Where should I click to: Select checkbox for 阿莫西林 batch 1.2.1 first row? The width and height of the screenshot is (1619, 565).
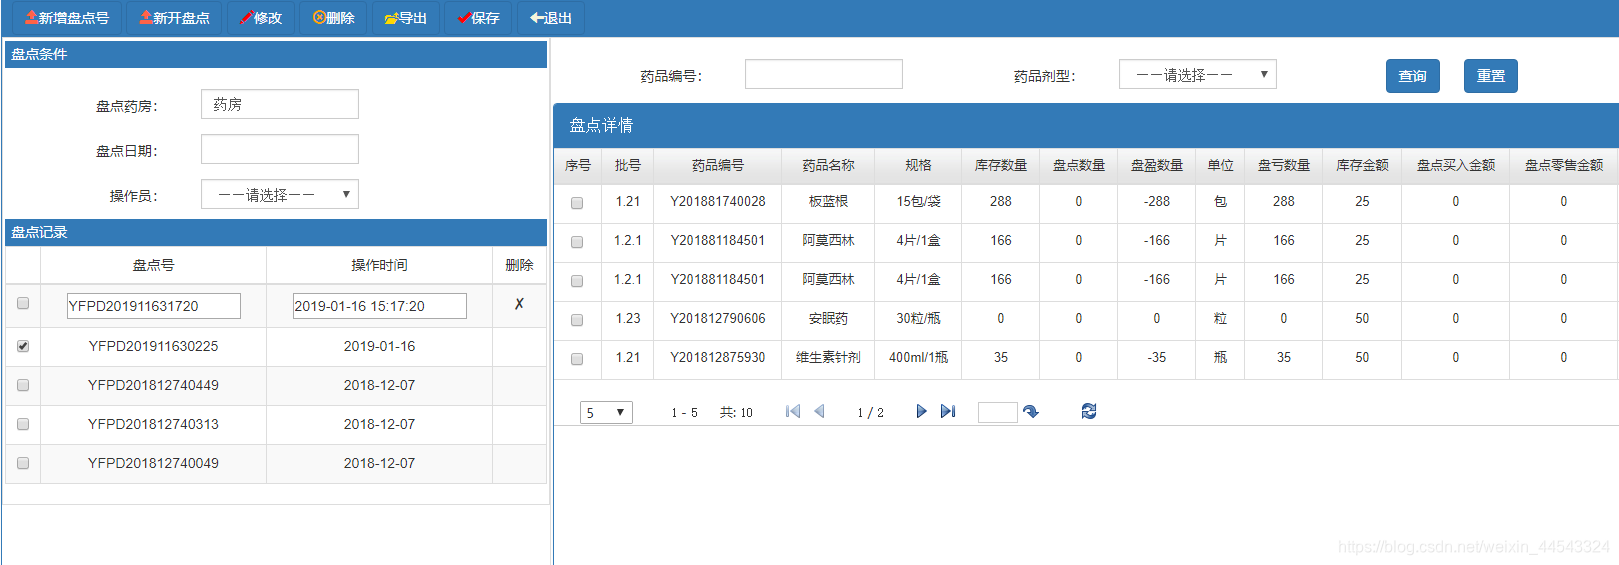click(577, 242)
